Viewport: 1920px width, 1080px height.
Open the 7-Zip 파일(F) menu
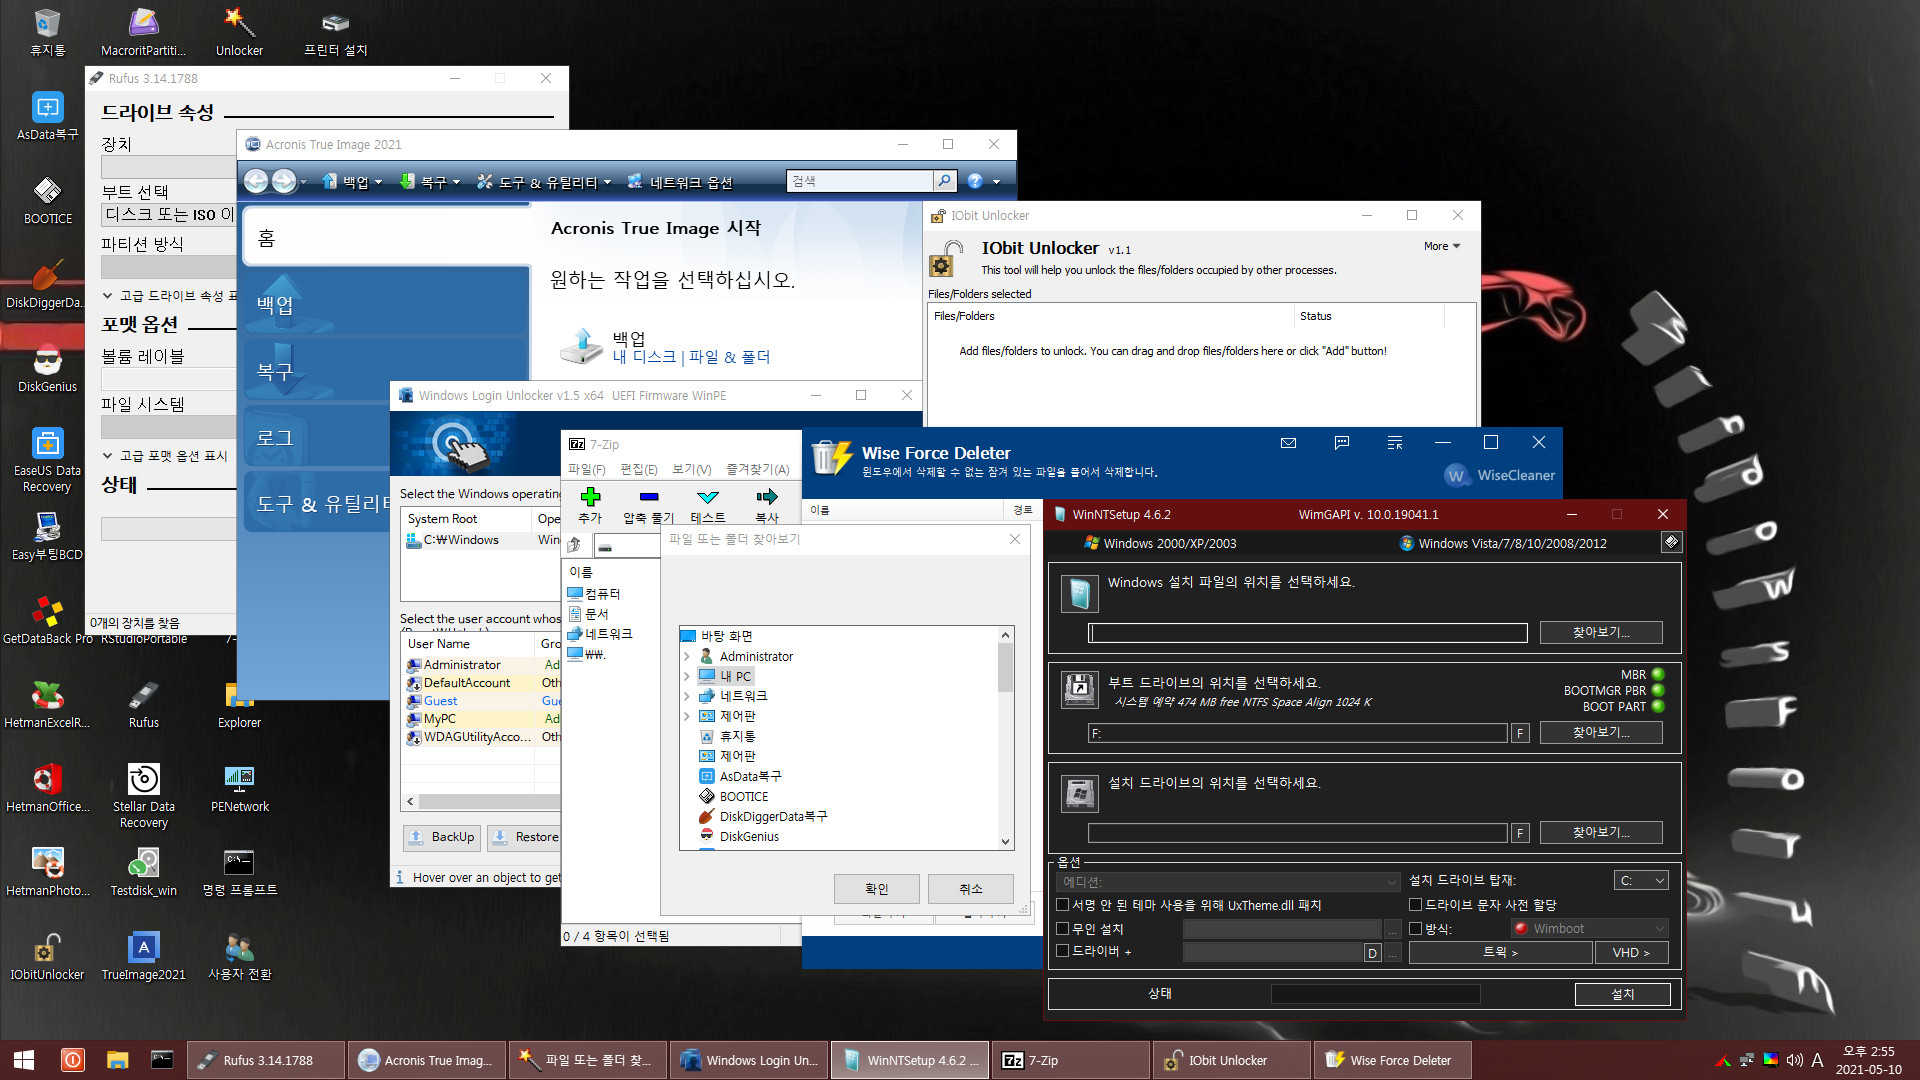586,469
